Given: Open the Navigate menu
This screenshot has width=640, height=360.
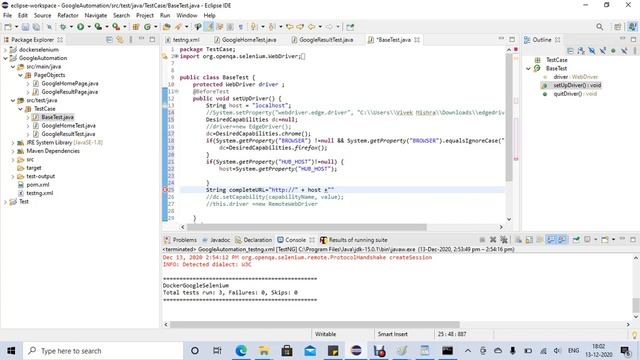Looking at the screenshot, I should [96, 15].
